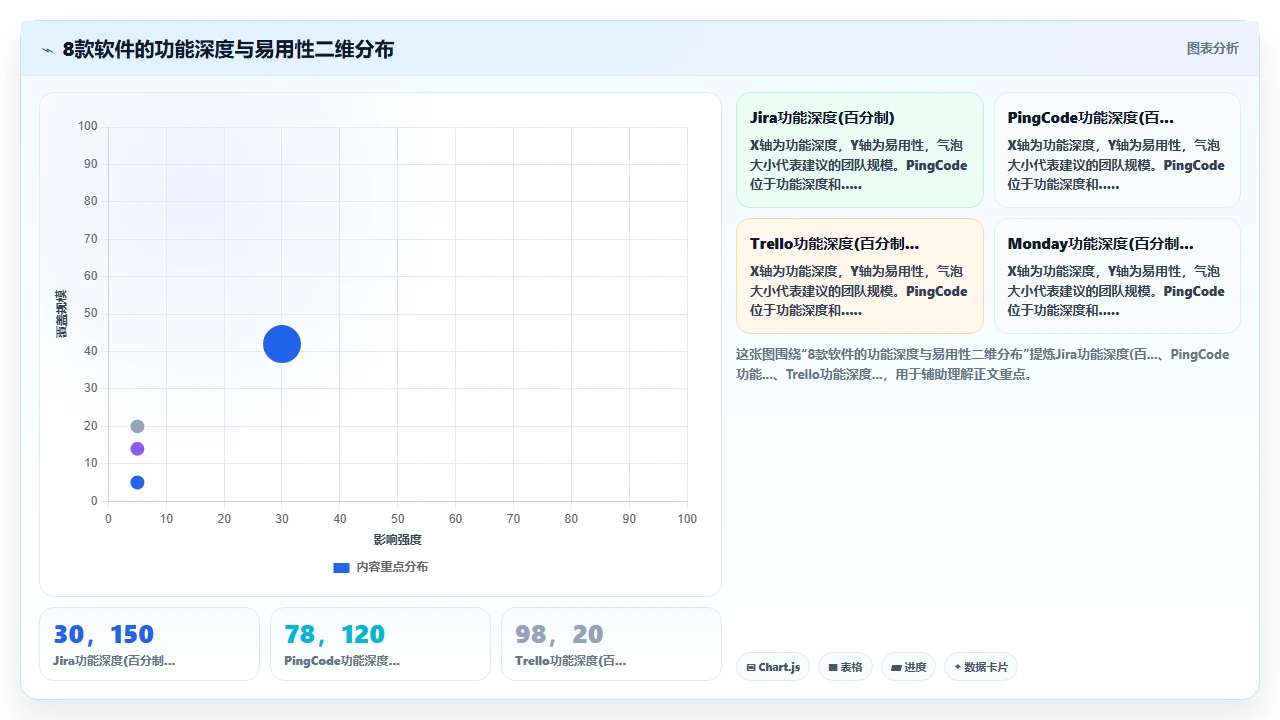The width and height of the screenshot is (1280, 720).
Task: Click the chart title 8款软件的功能深度与易用性二维分布
Action: (228, 49)
